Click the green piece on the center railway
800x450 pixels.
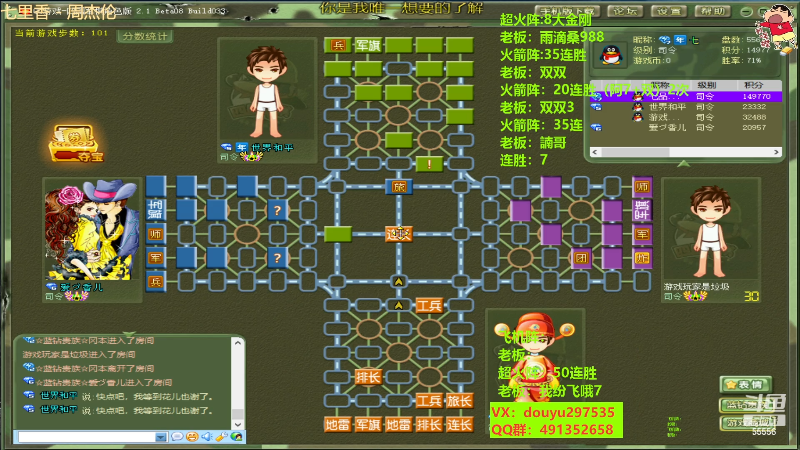pos(337,234)
